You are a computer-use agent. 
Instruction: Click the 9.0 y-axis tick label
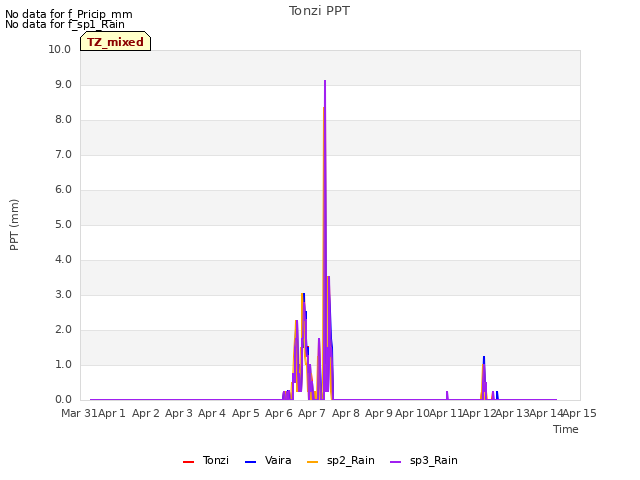point(63,84)
